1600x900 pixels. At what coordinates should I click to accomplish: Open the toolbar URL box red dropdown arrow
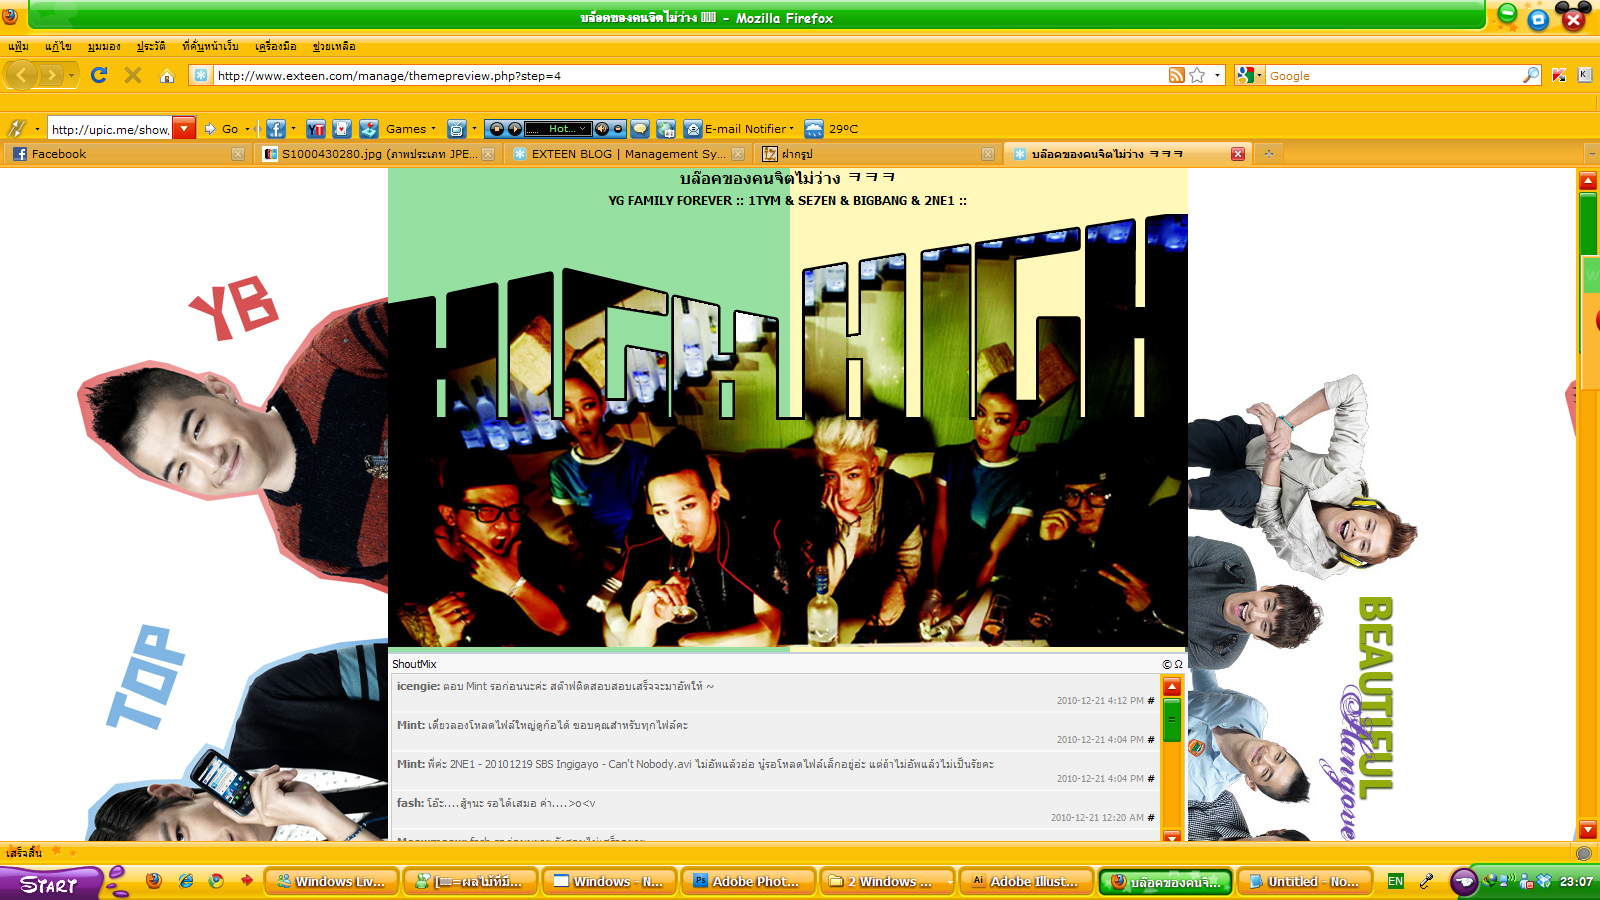(x=184, y=129)
